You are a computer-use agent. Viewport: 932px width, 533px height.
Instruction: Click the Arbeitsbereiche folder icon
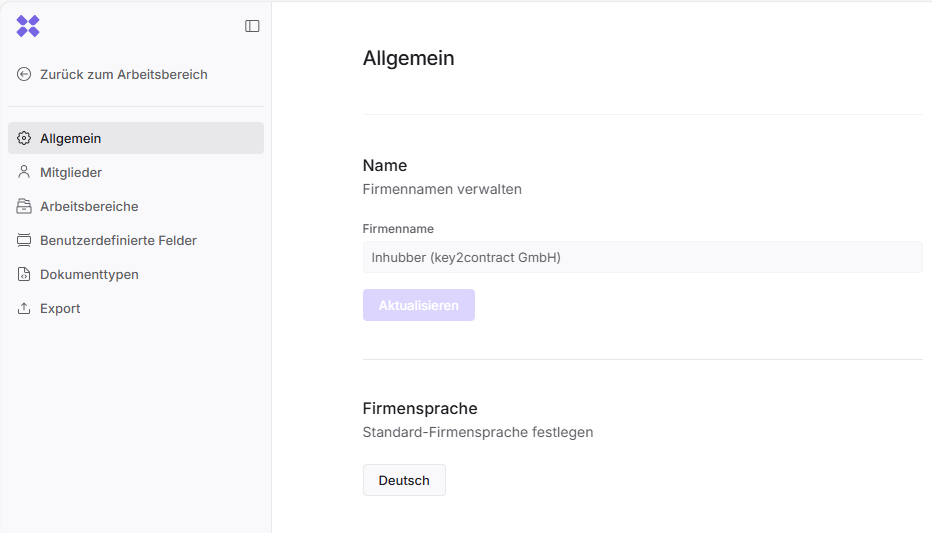(x=24, y=206)
